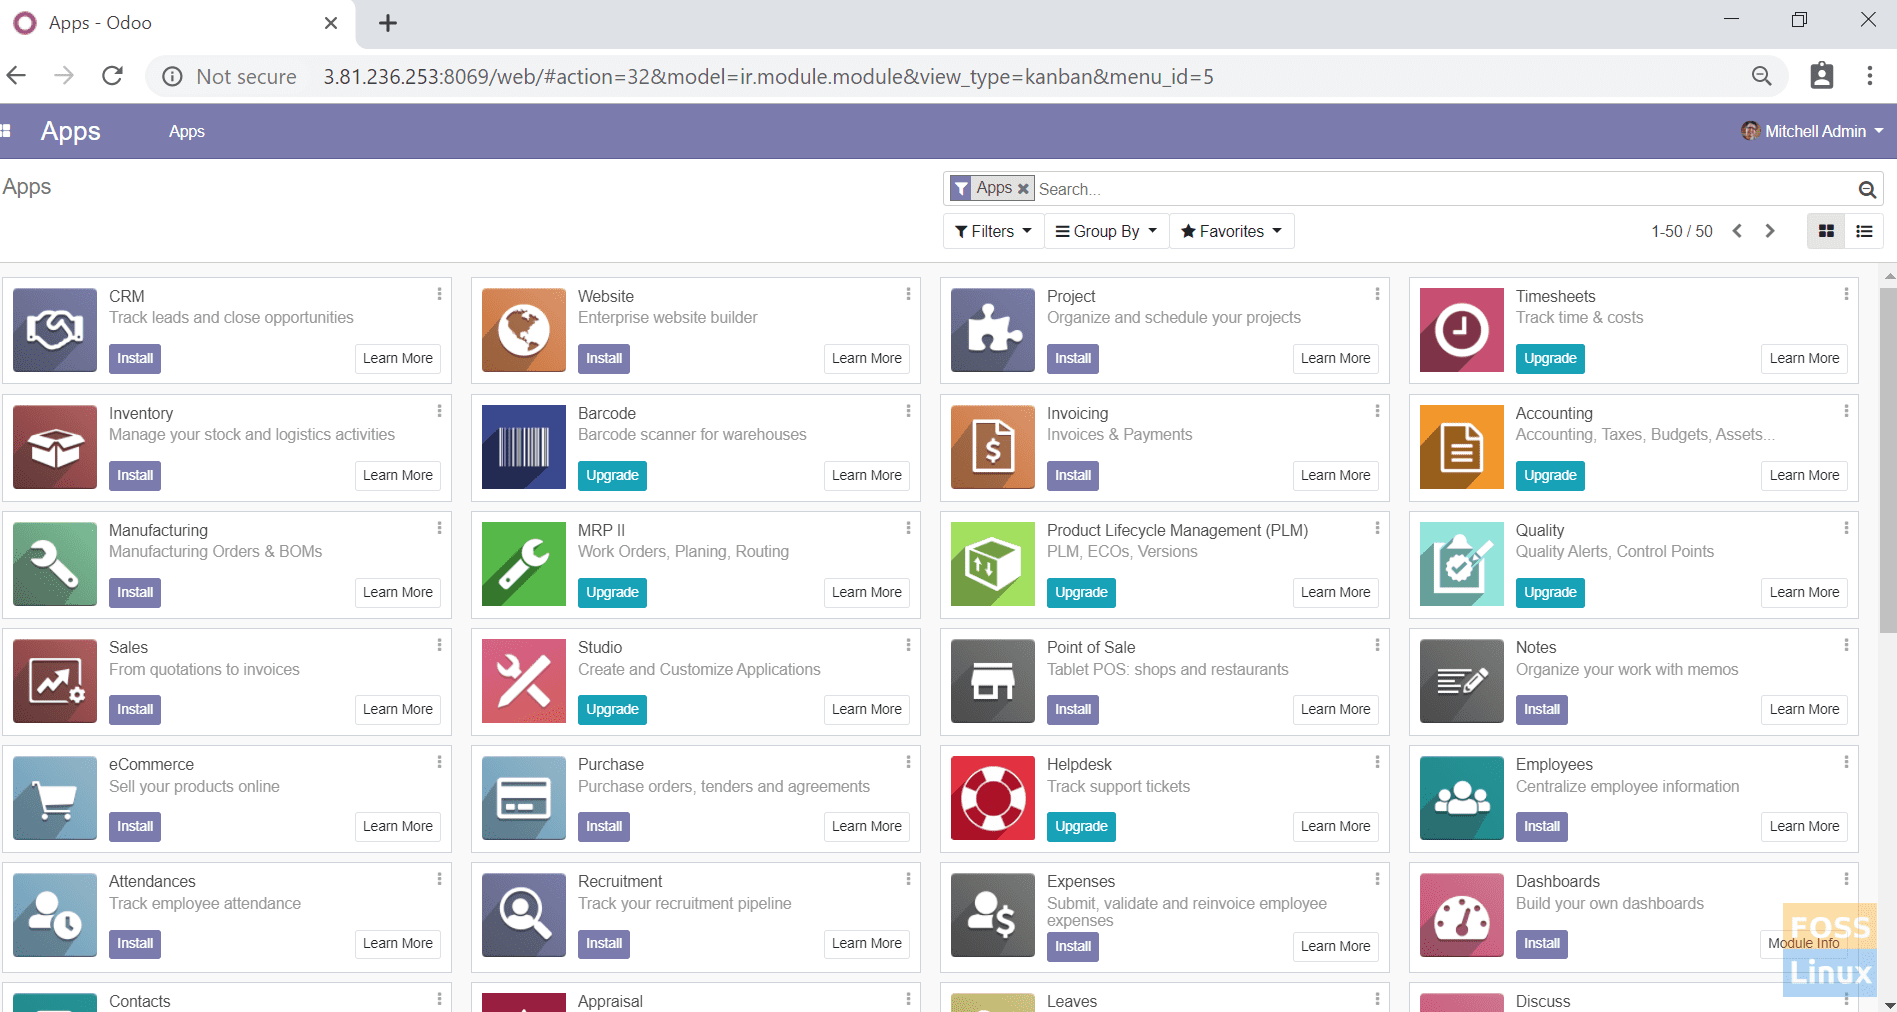Click Learn More for Attendances

click(x=397, y=943)
